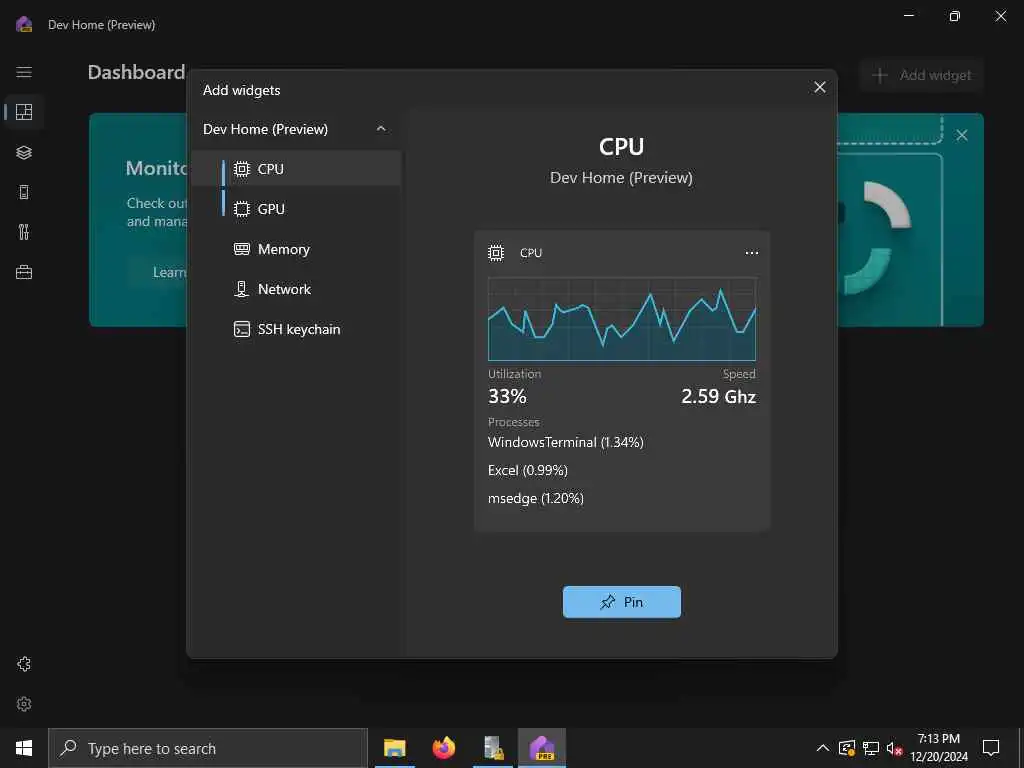
Task: Launch Firefox from the taskbar
Action: (443, 748)
